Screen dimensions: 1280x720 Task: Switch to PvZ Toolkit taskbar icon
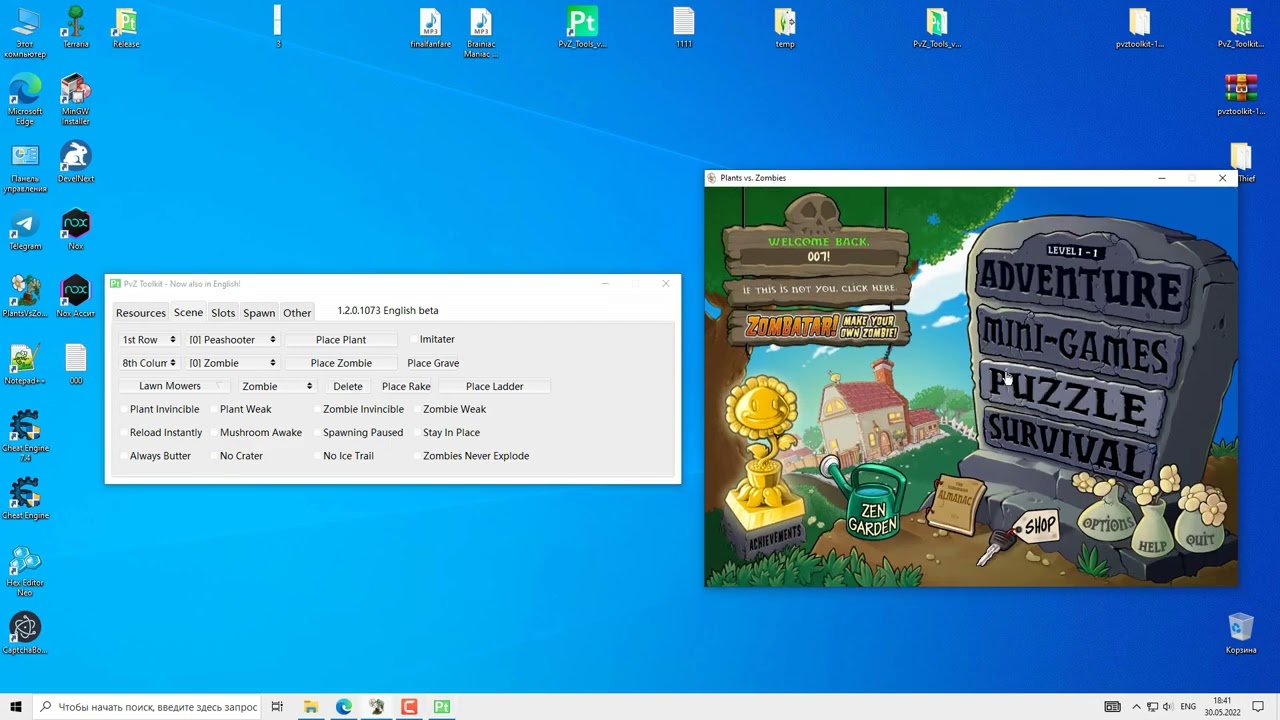coord(442,707)
